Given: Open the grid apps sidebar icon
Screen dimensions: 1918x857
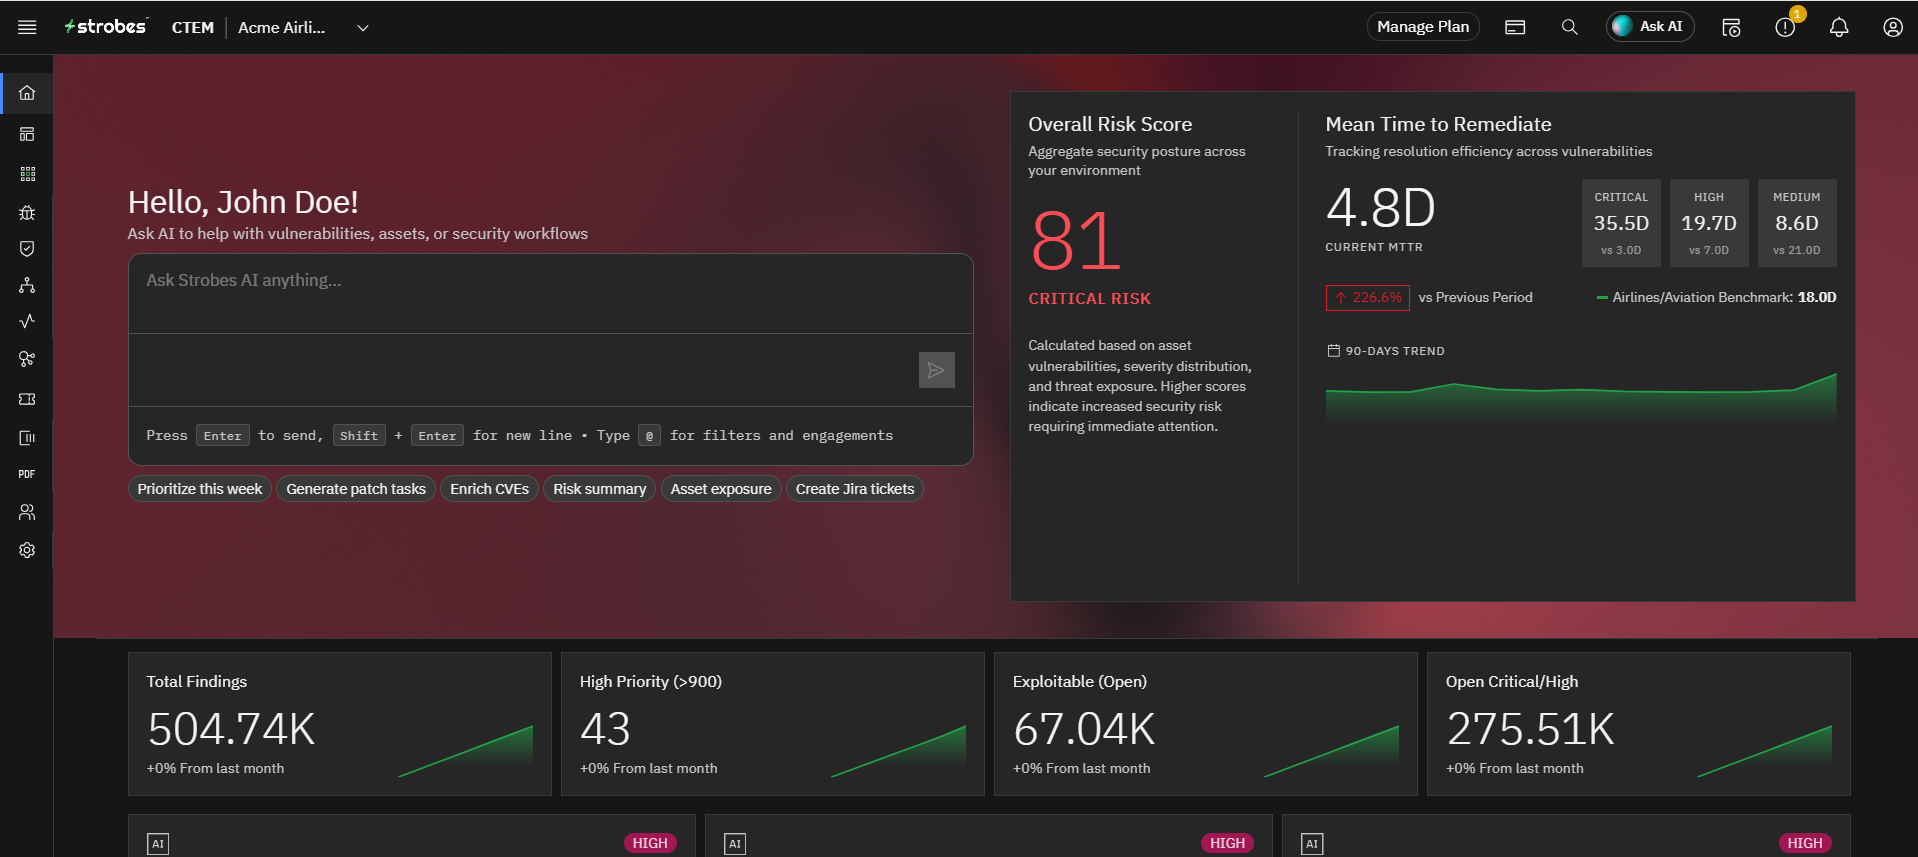Looking at the screenshot, I should point(27,174).
